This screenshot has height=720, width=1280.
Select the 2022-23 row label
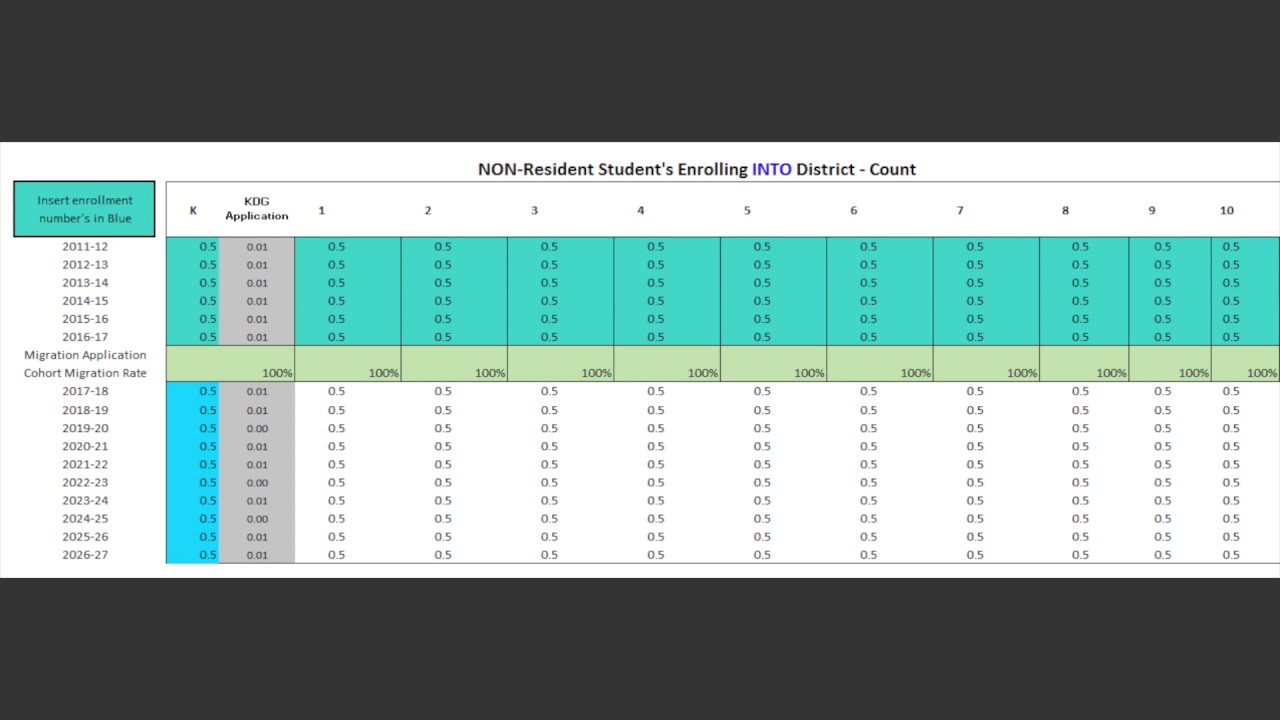(x=85, y=482)
